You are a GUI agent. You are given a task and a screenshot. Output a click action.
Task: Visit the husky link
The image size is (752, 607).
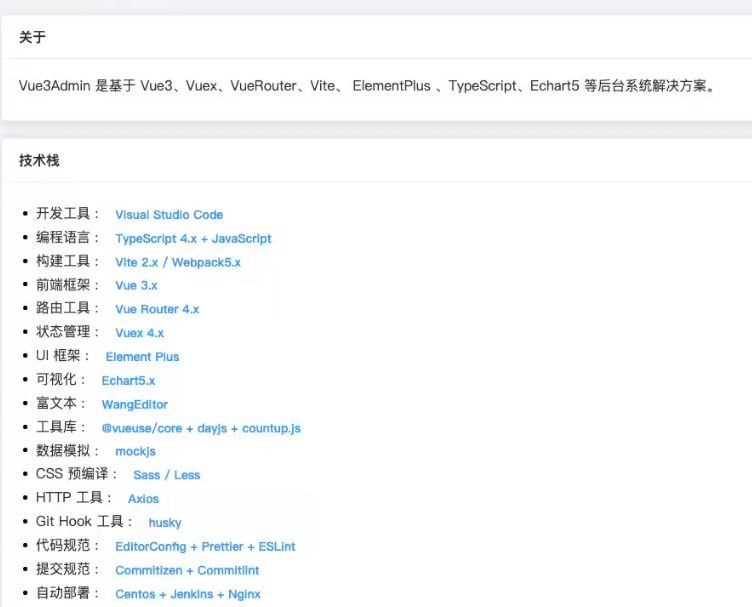(x=165, y=523)
